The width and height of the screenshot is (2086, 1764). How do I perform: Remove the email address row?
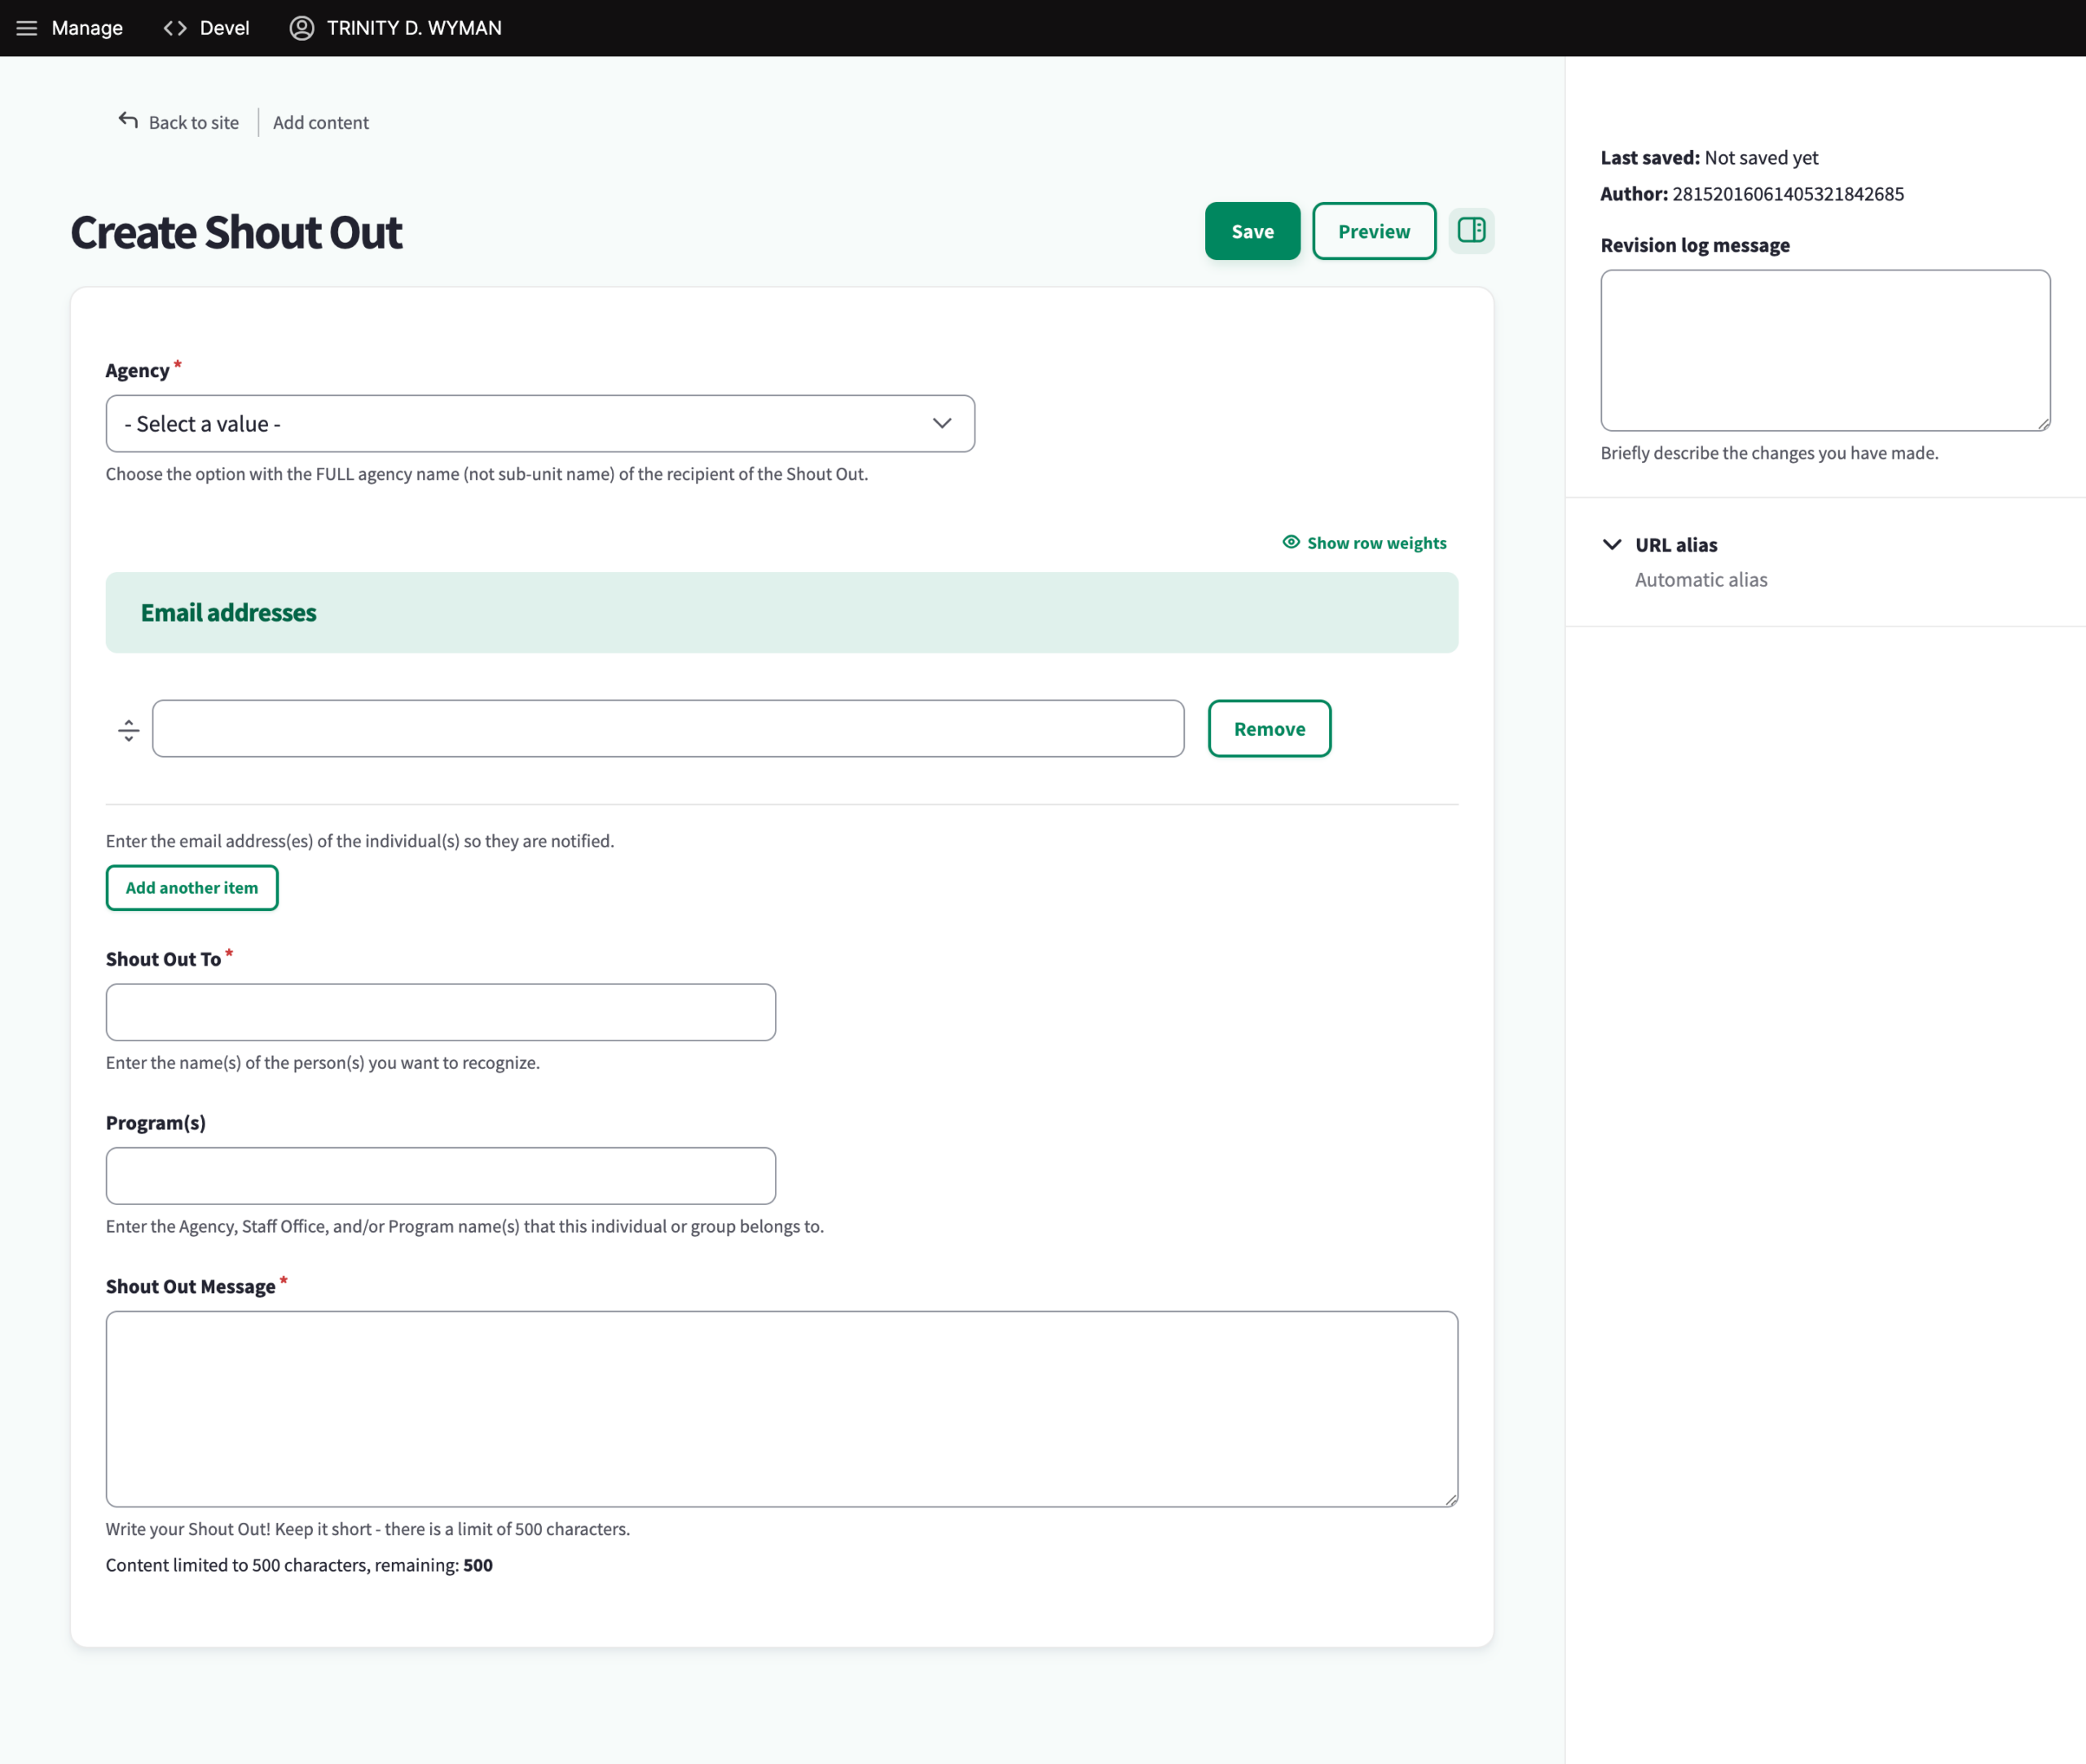1269,729
